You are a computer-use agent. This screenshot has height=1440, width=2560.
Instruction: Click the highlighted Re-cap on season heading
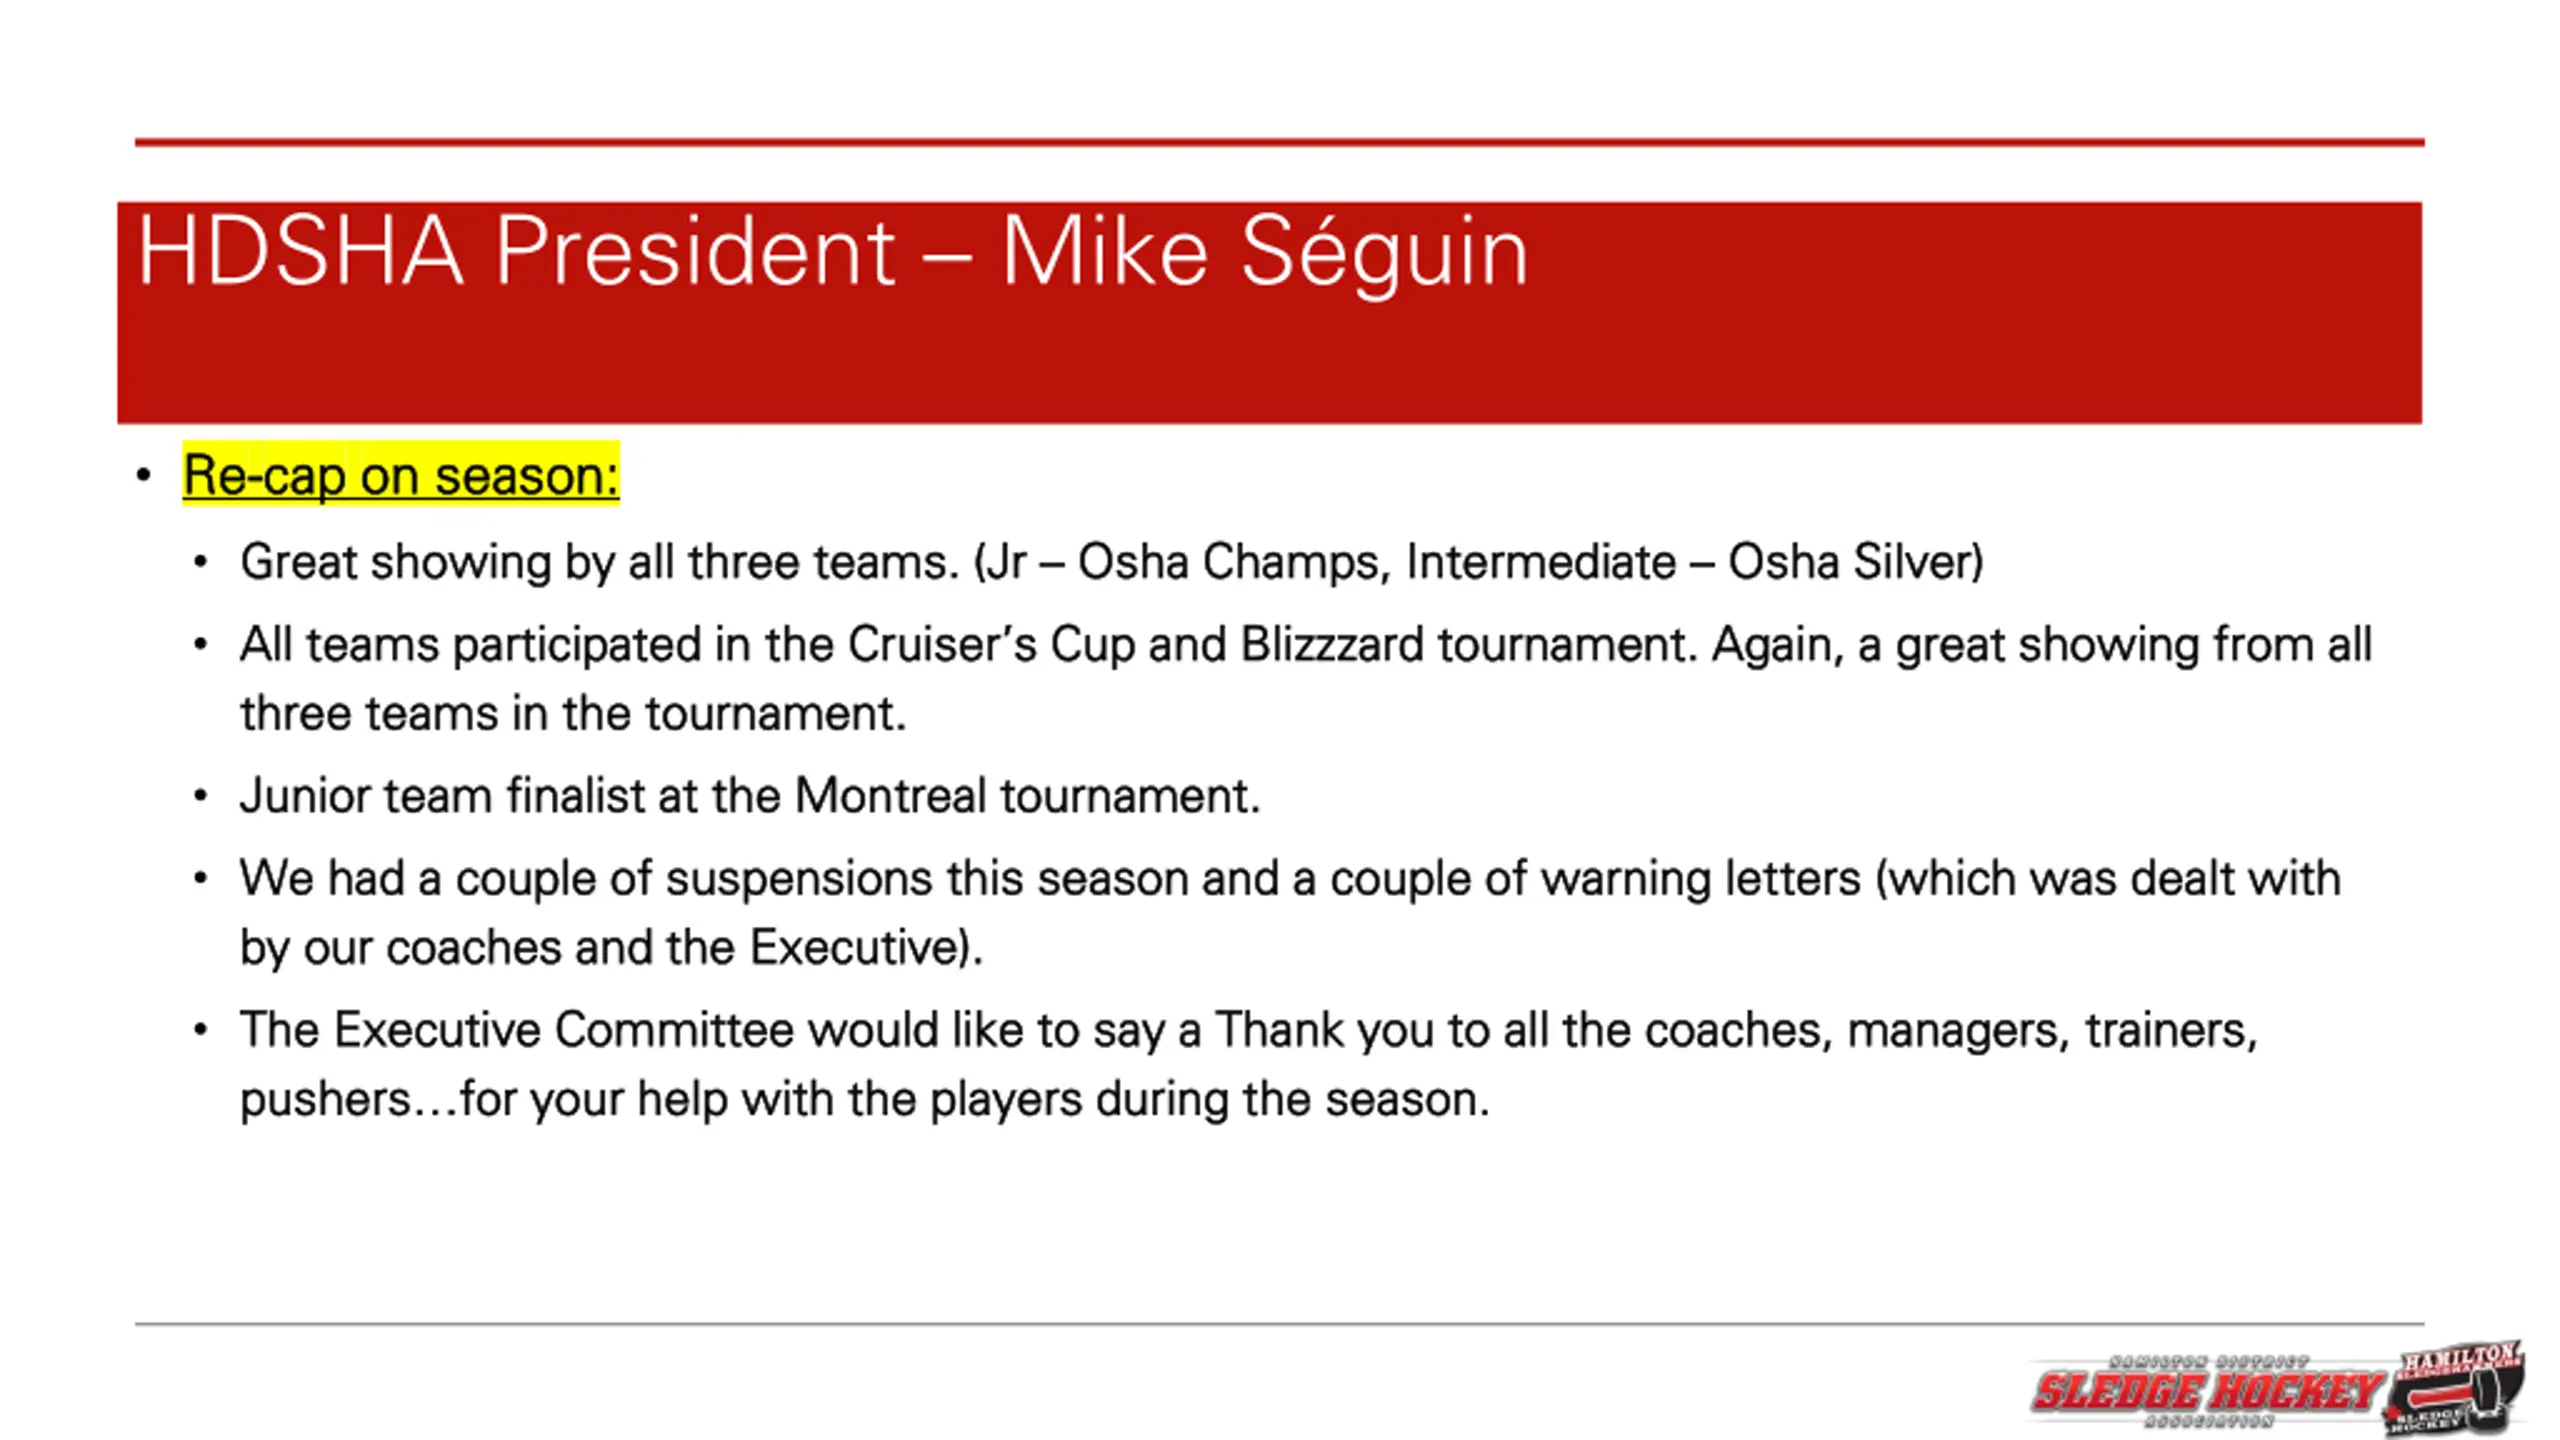[401, 475]
